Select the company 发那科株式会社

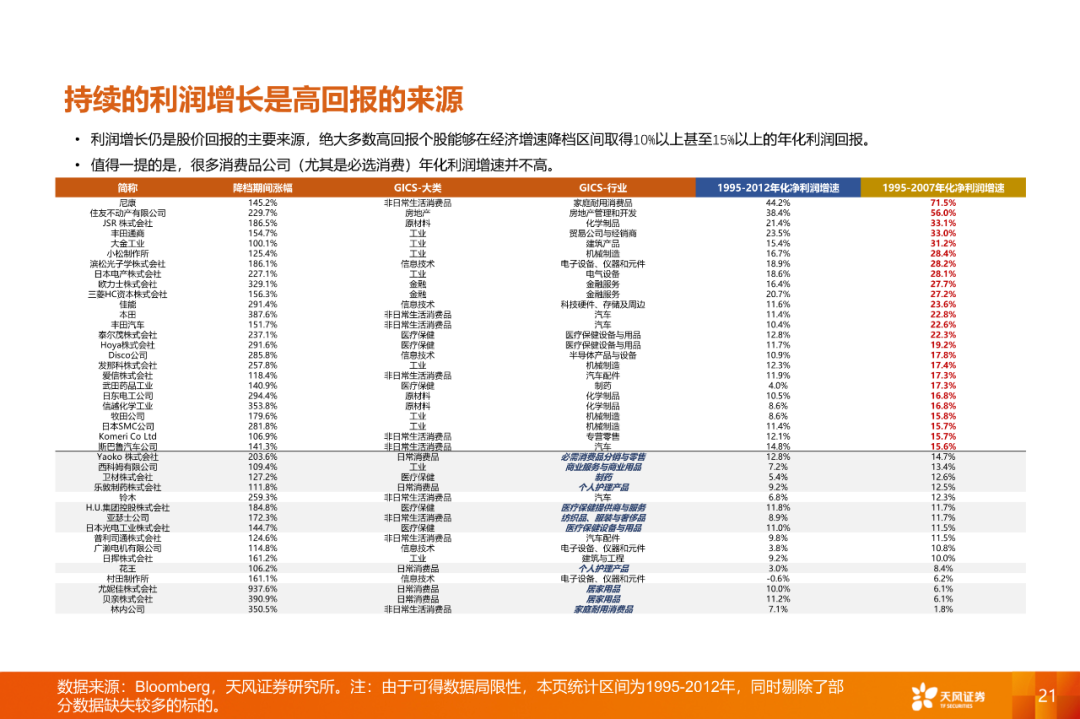(127, 366)
